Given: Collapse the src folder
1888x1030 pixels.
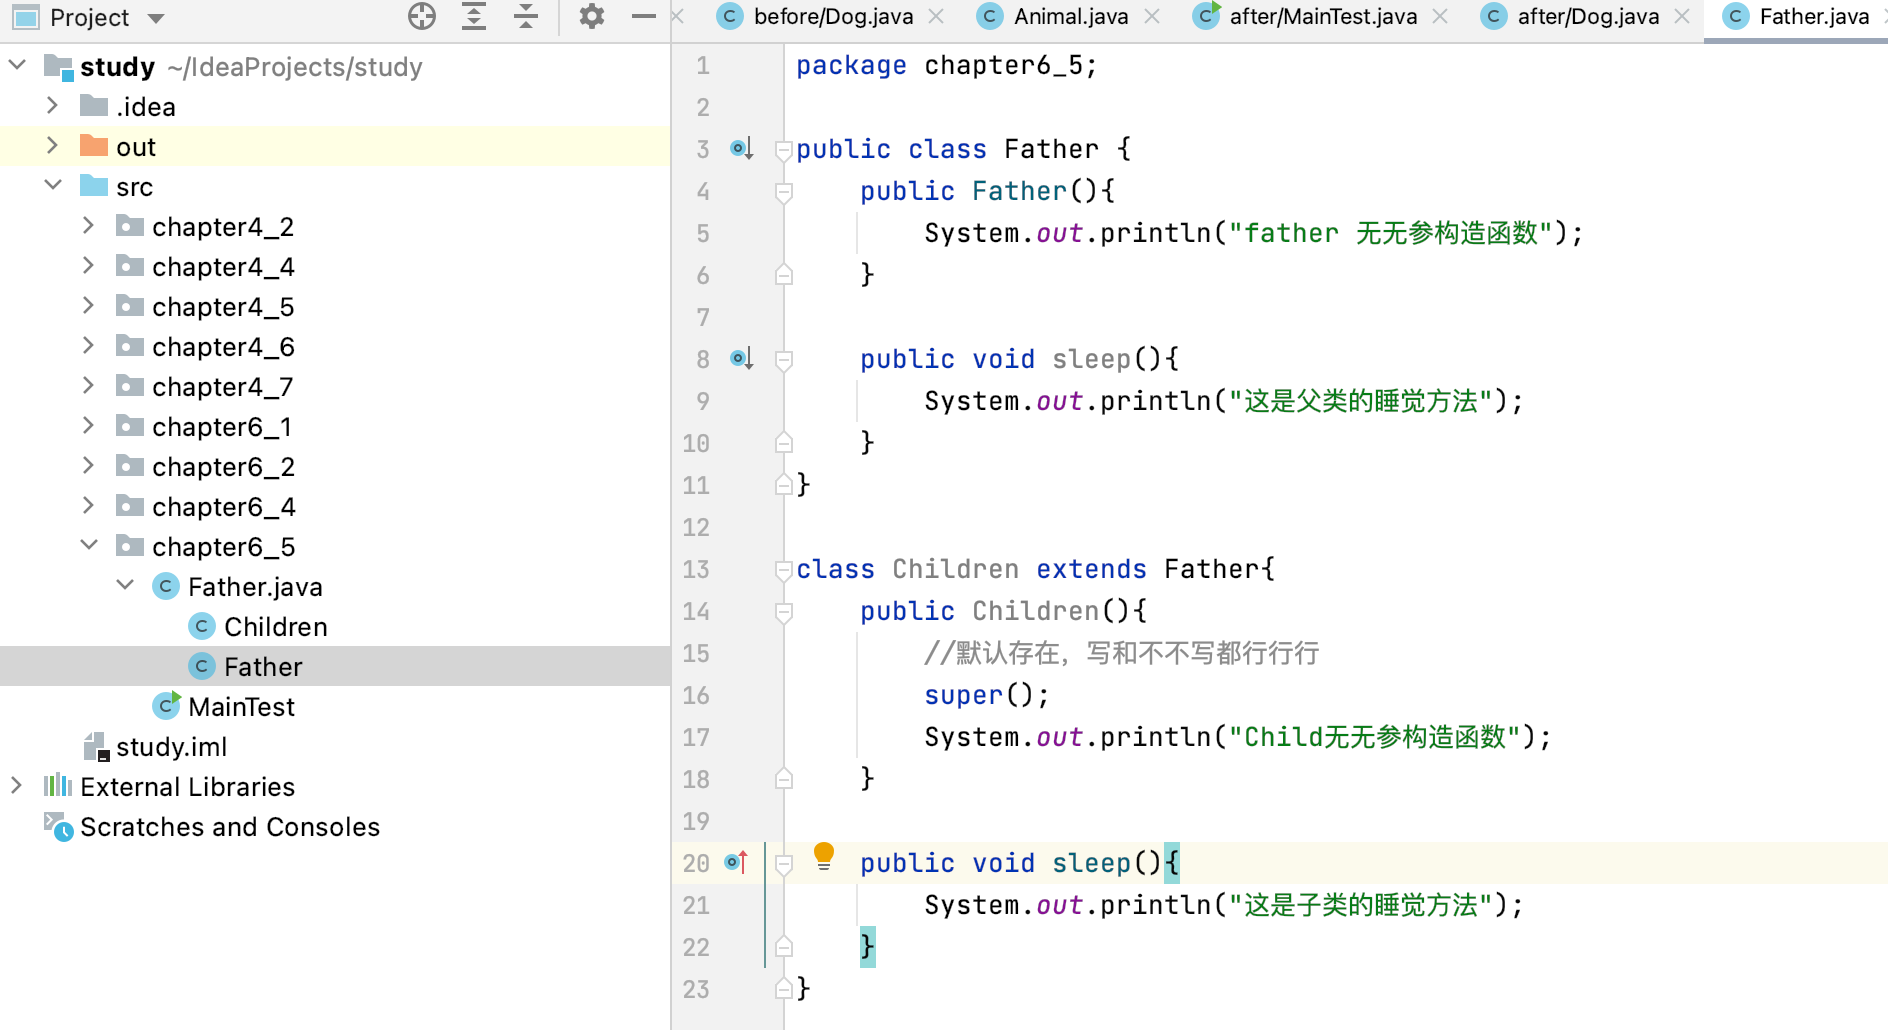Looking at the screenshot, I should coord(53,186).
